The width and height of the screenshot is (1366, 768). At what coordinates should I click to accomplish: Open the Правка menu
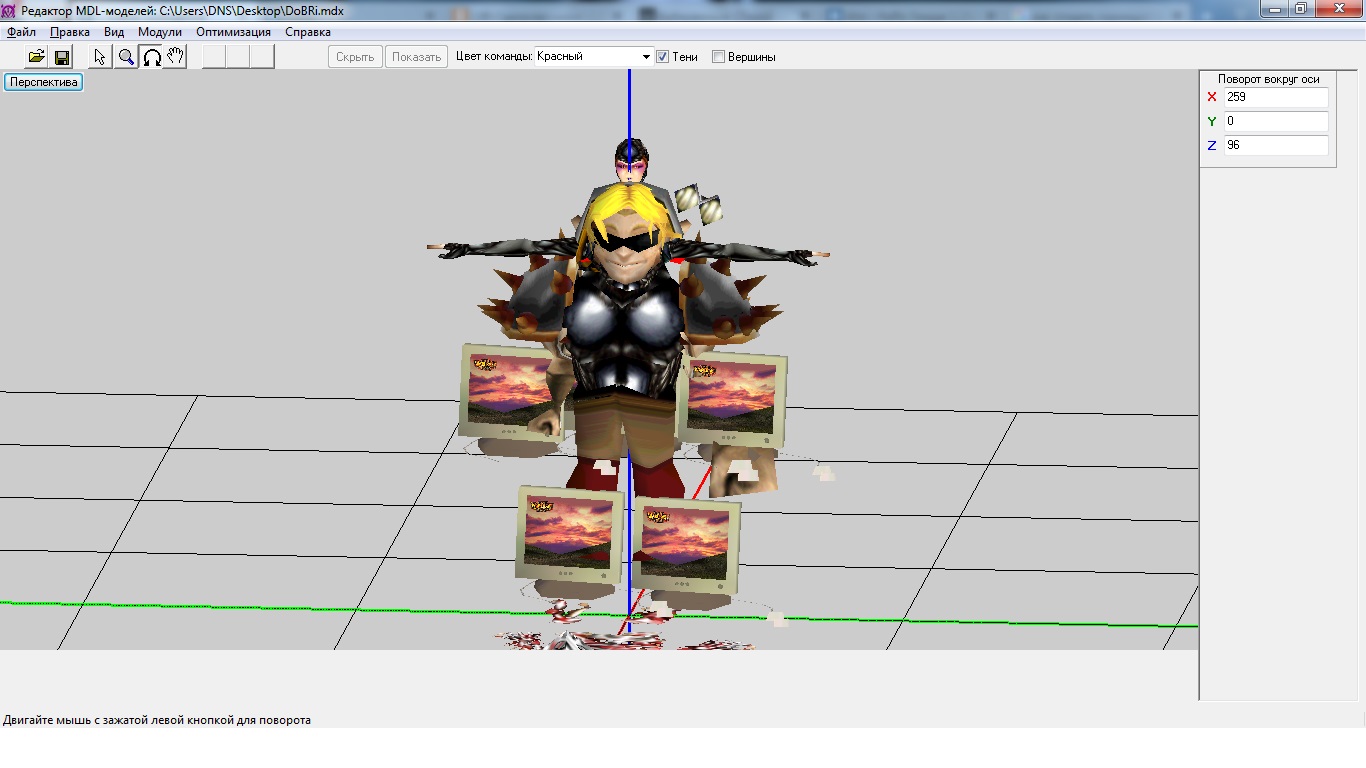[x=70, y=32]
